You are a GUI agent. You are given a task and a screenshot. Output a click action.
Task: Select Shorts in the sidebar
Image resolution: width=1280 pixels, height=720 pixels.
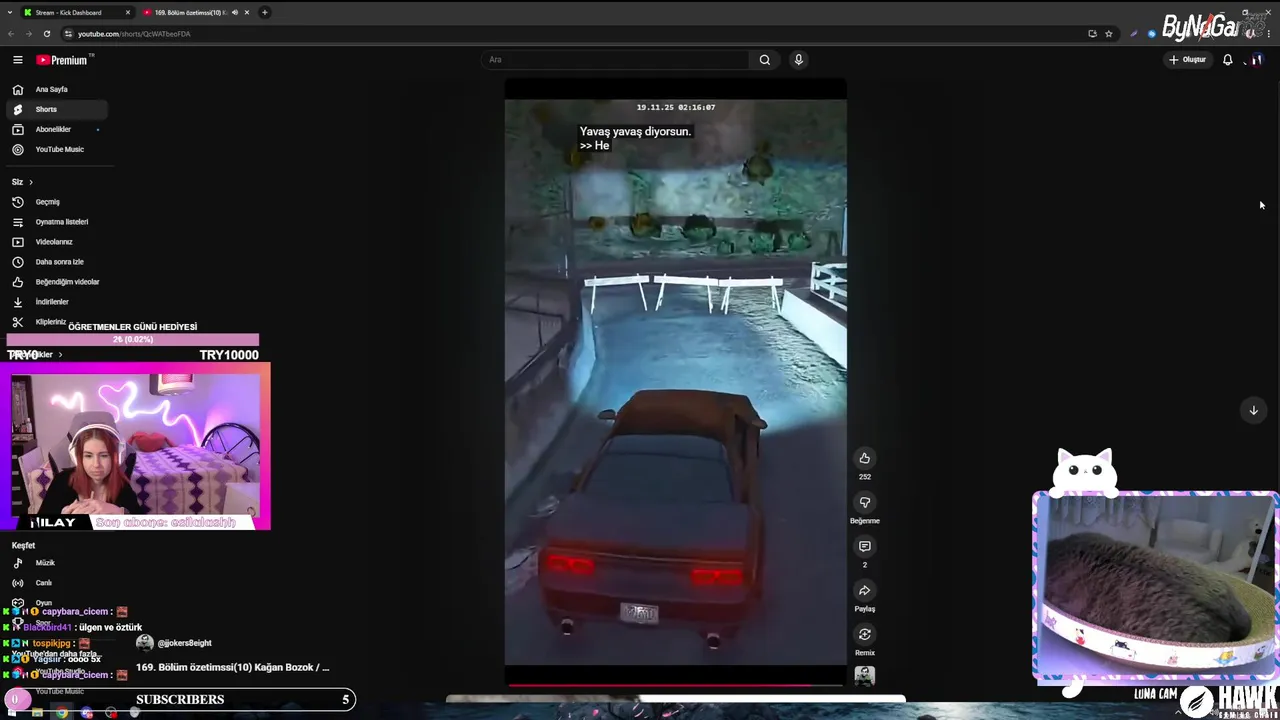[56, 109]
